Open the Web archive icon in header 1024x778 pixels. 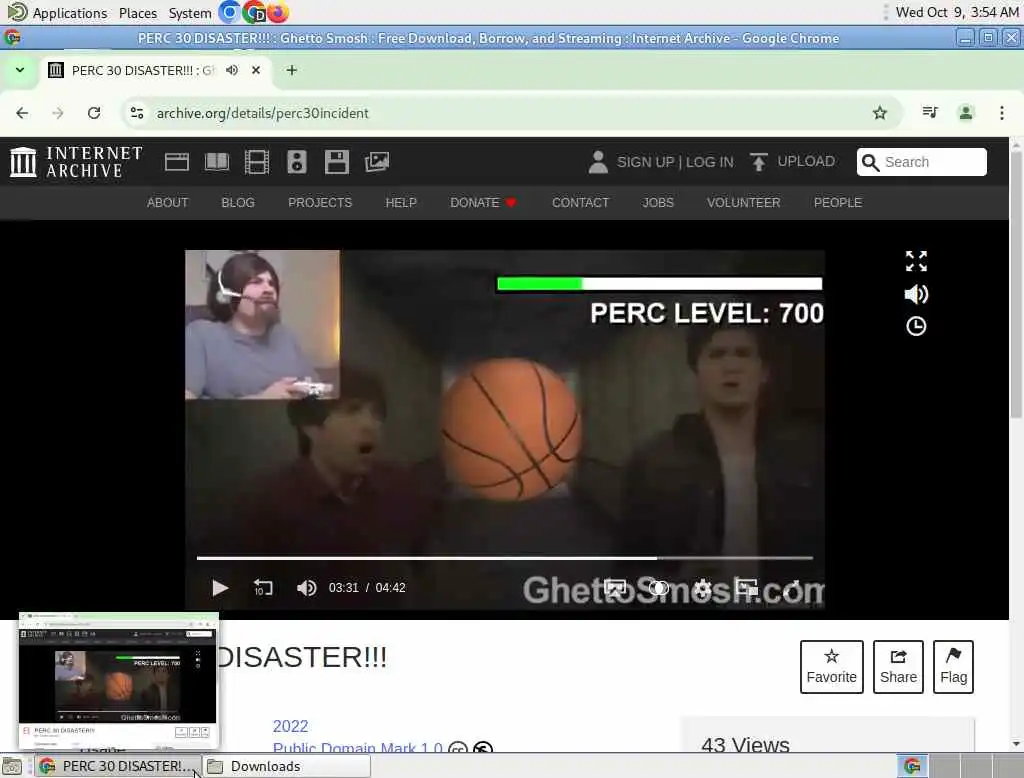[x=176, y=161]
